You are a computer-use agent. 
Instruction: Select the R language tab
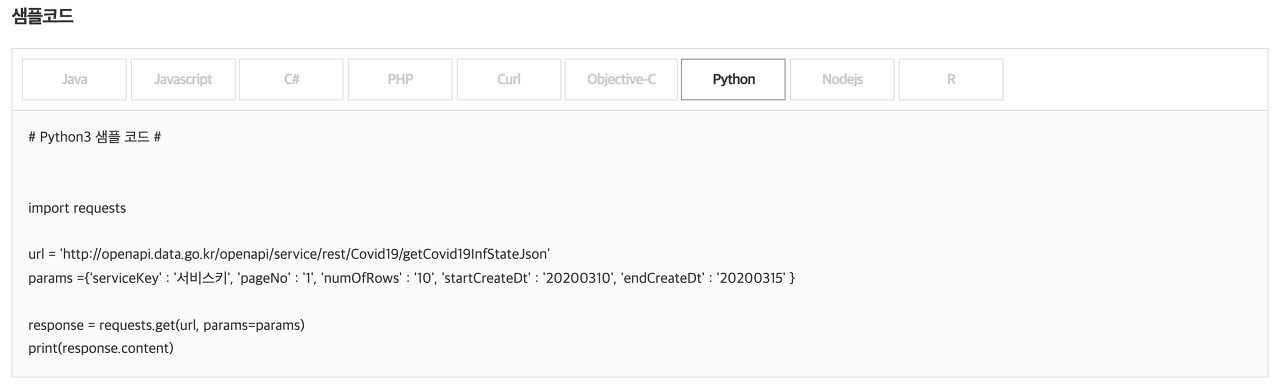pyautogui.click(x=951, y=80)
